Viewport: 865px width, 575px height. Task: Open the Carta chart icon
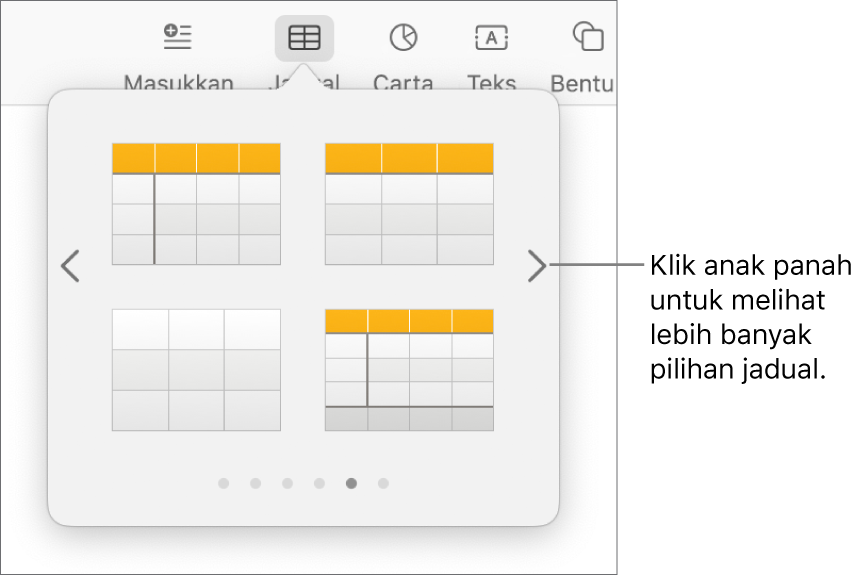point(403,38)
